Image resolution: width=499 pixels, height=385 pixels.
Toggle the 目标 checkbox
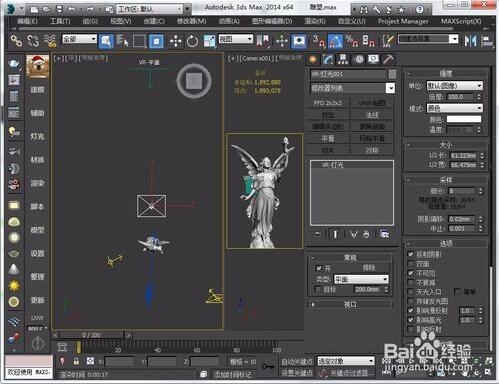pos(318,289)
